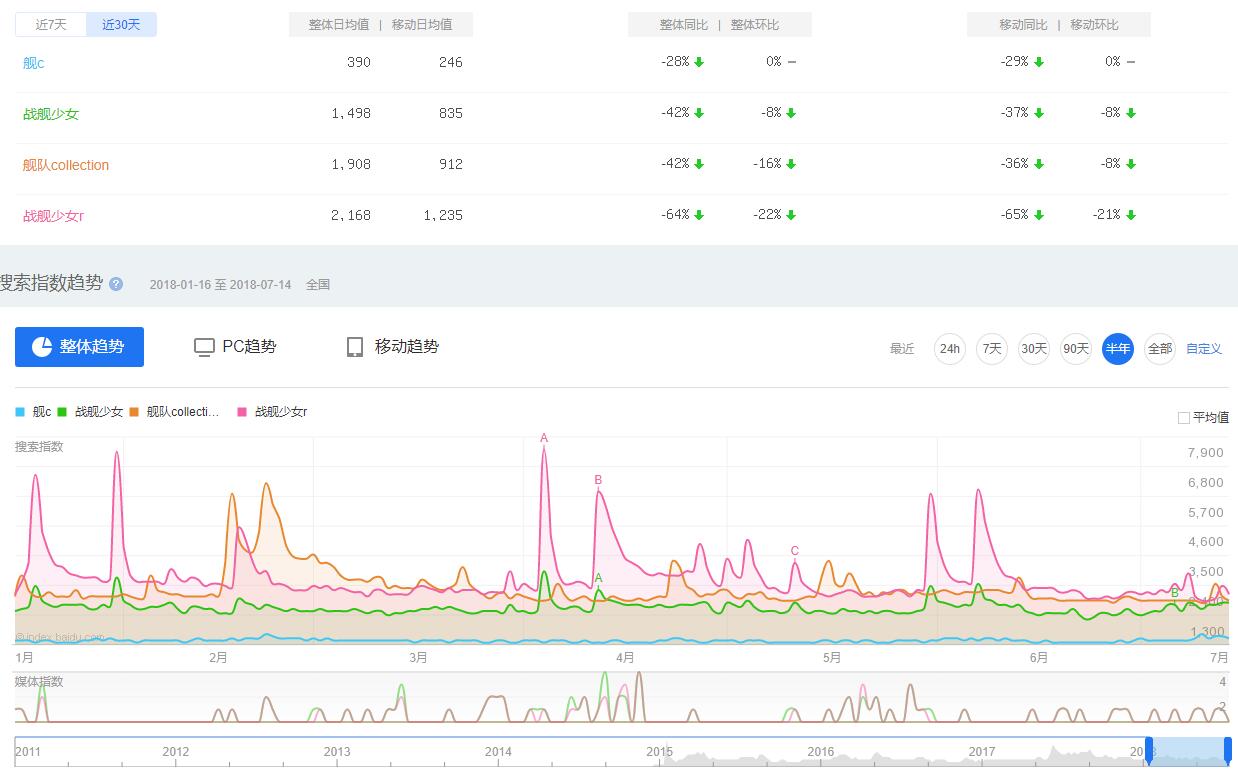Toggle the 舰c blue legend marker

click(20, 412)
